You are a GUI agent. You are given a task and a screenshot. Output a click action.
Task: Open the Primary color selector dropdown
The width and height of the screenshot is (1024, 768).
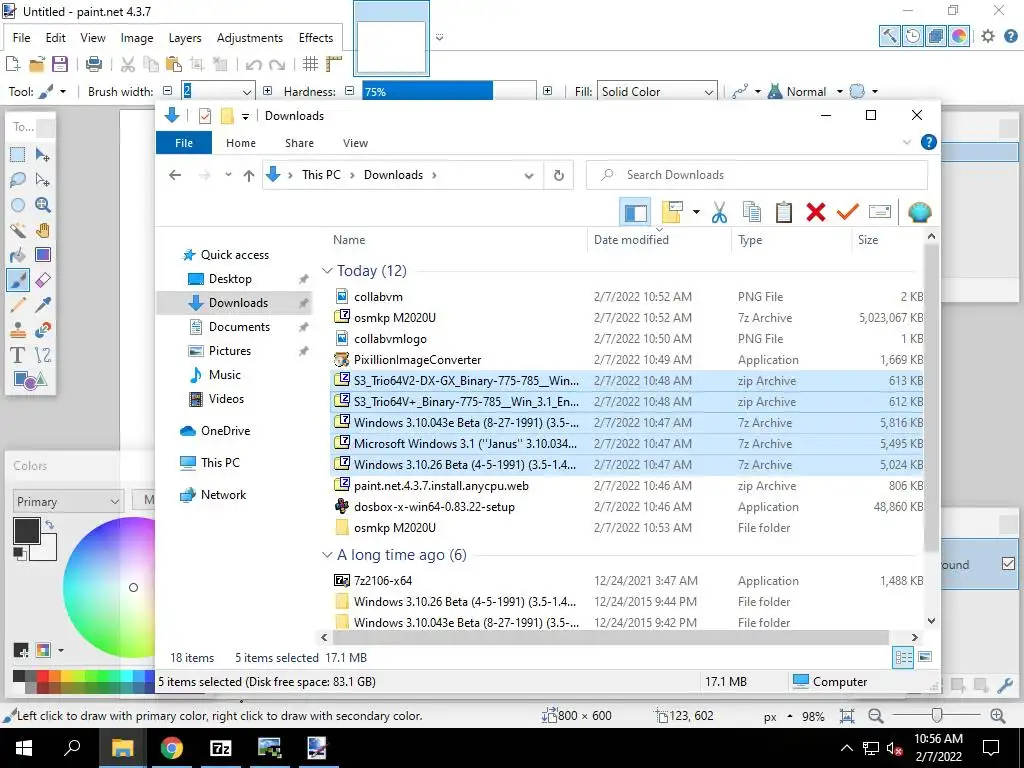tap(68, 502)
